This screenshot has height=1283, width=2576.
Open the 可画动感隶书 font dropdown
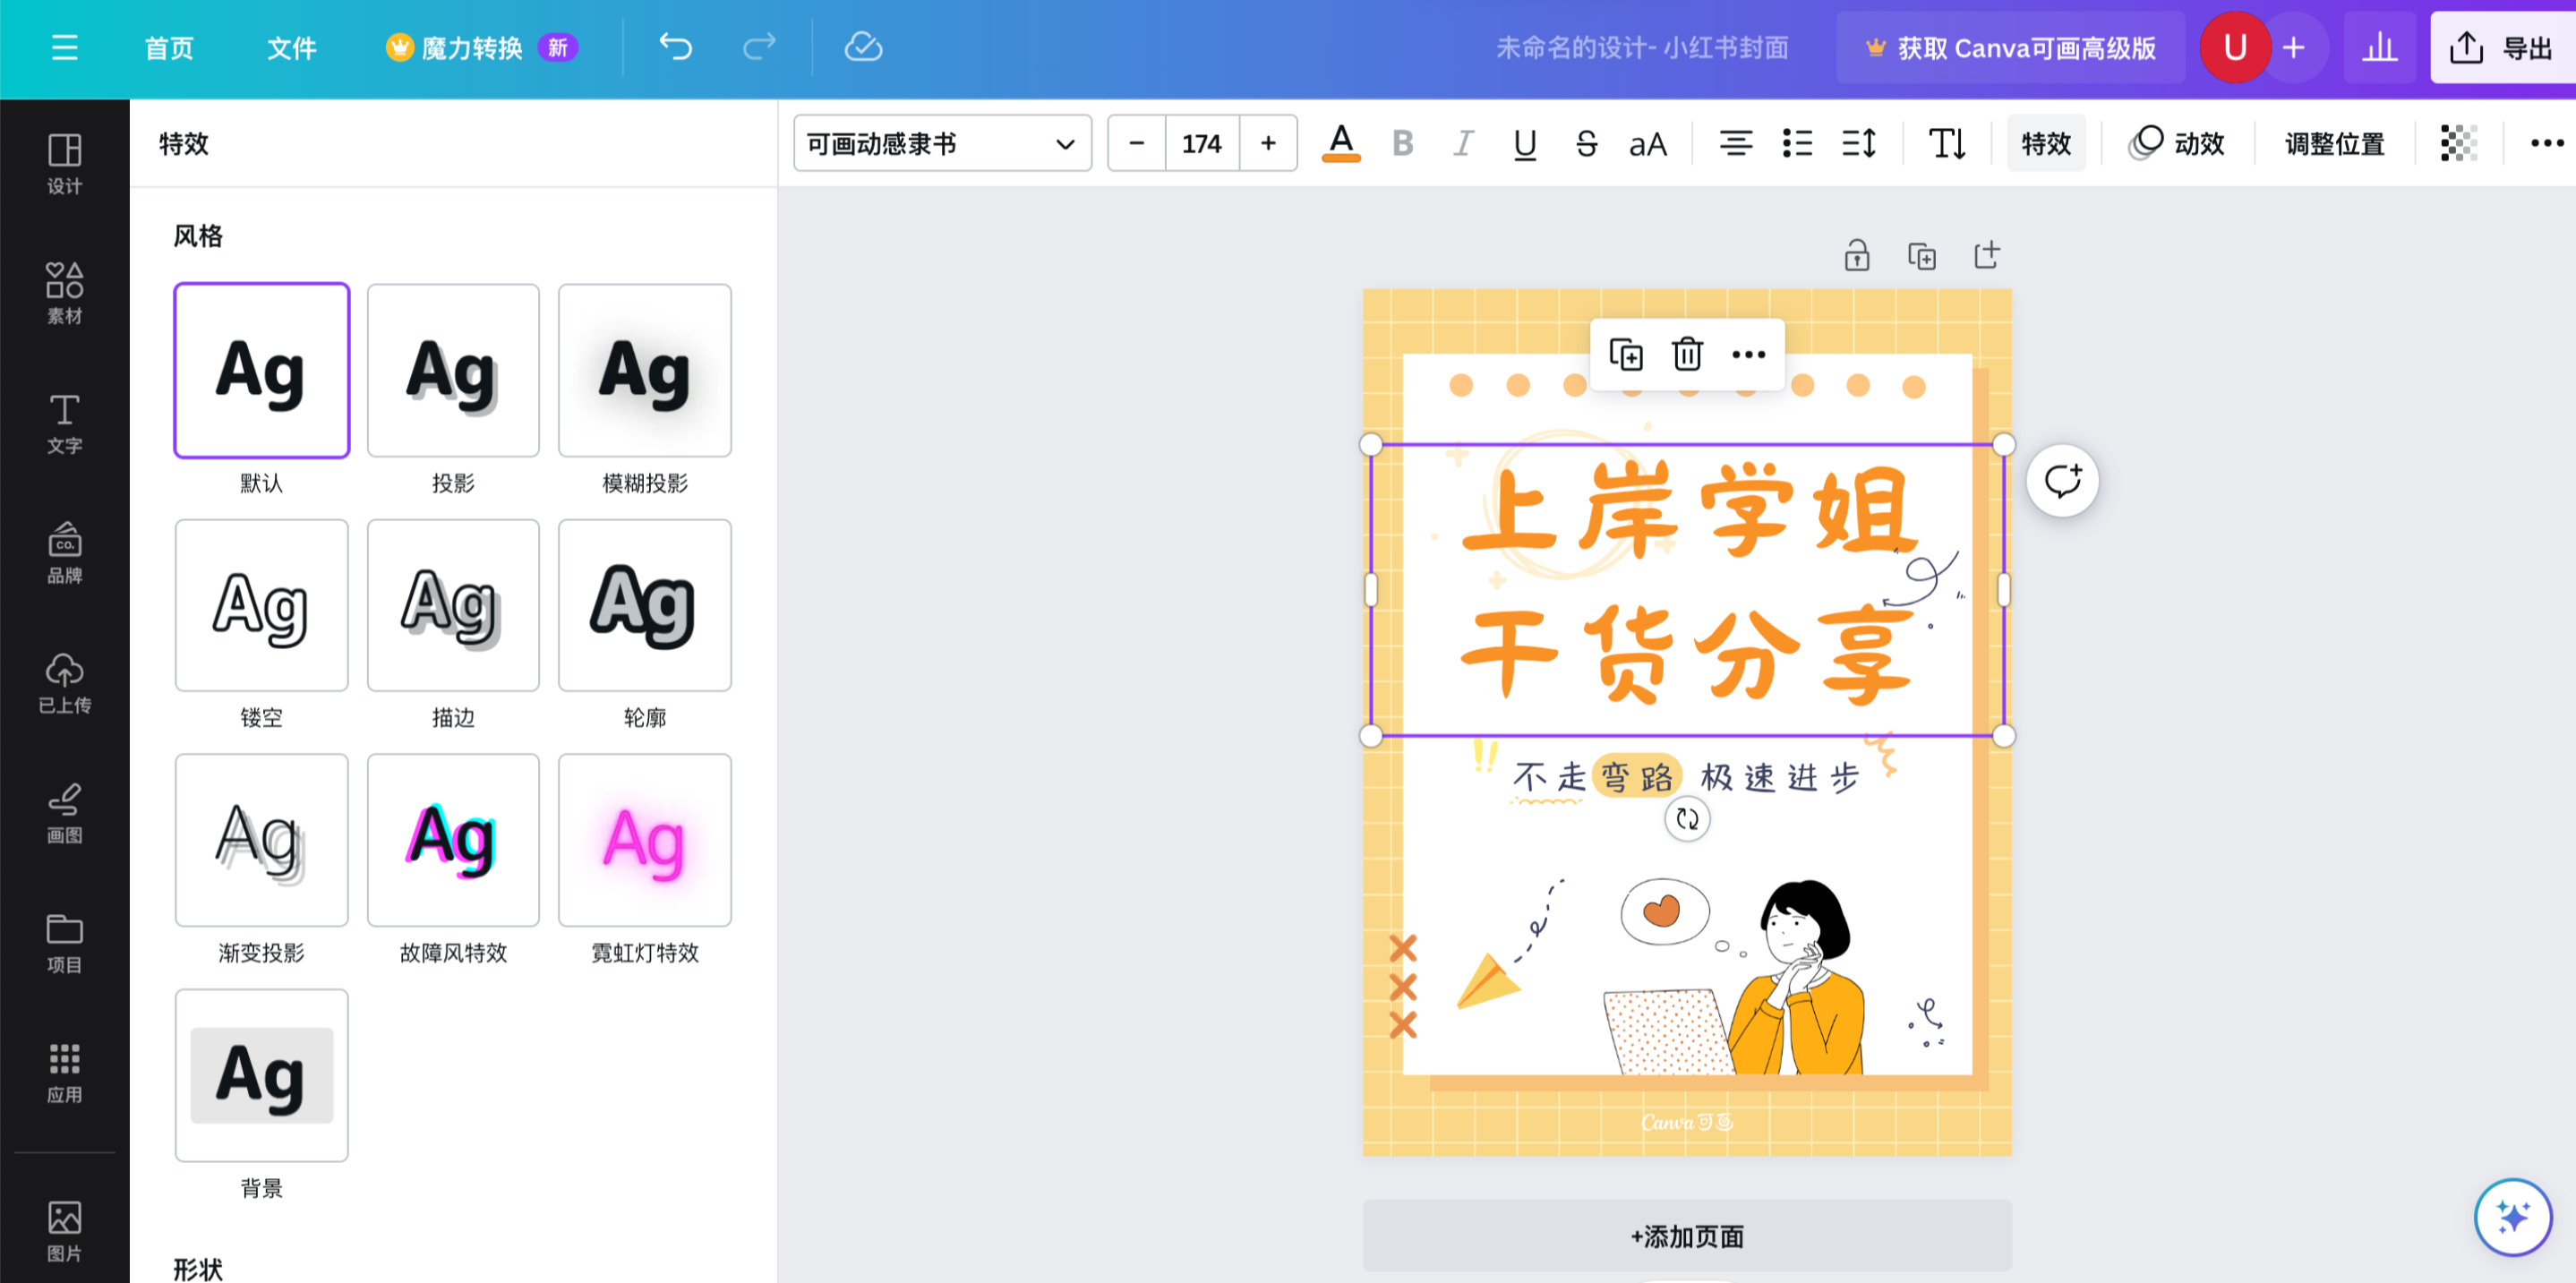(941, 143)
